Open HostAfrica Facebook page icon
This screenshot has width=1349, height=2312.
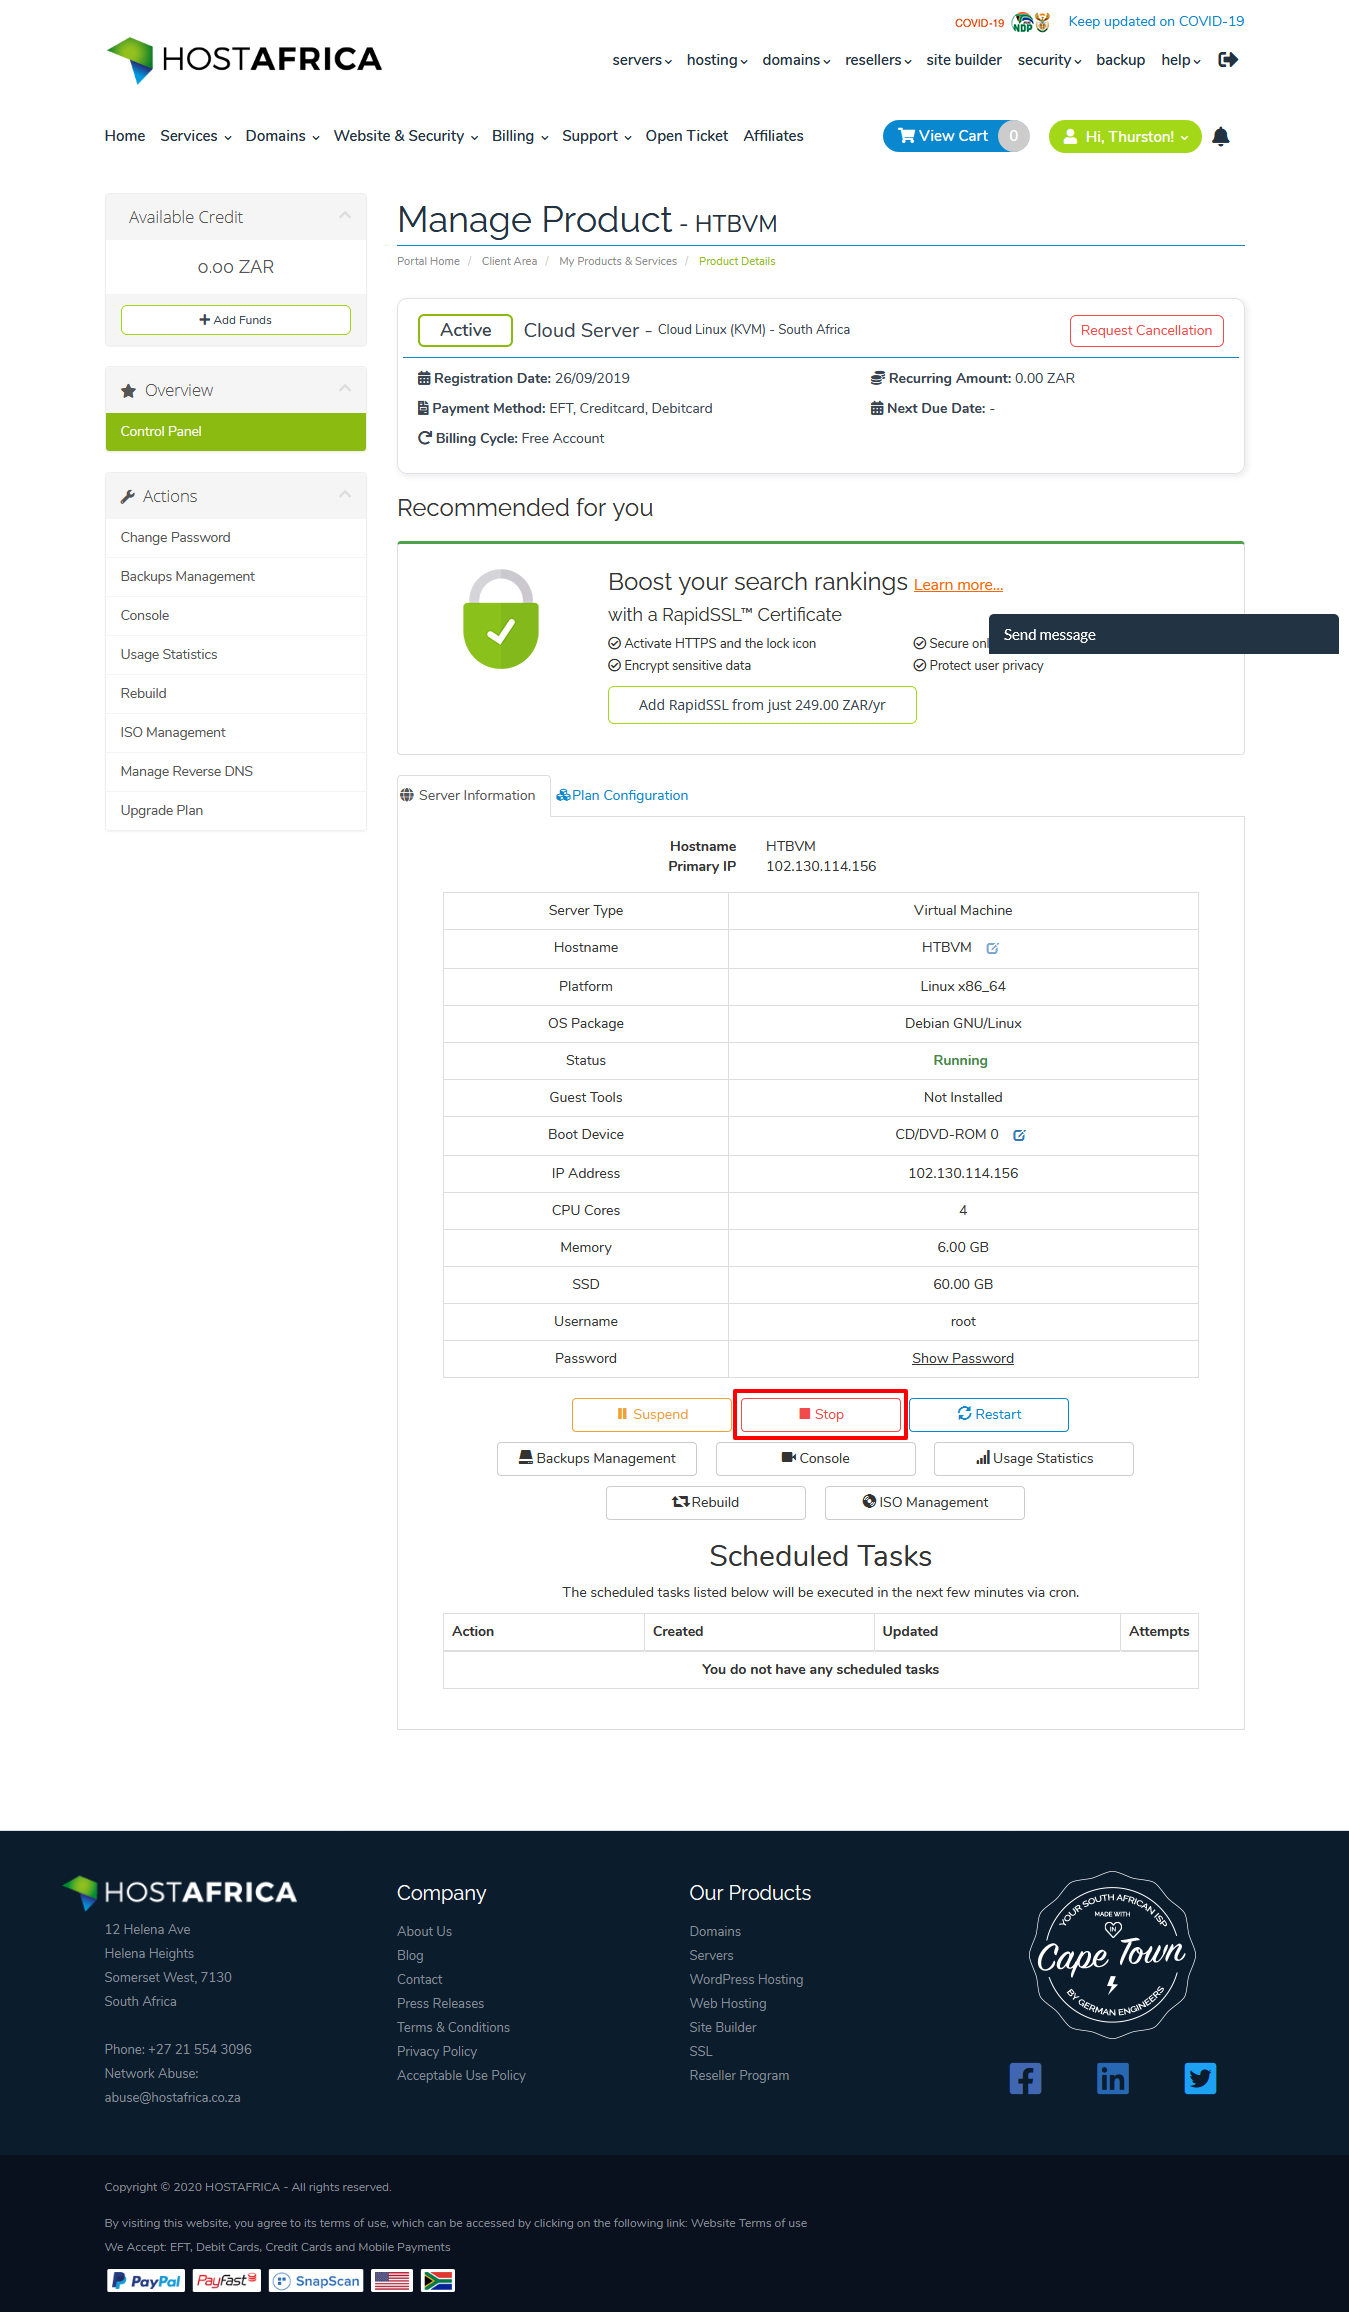coord(1025,2079)
